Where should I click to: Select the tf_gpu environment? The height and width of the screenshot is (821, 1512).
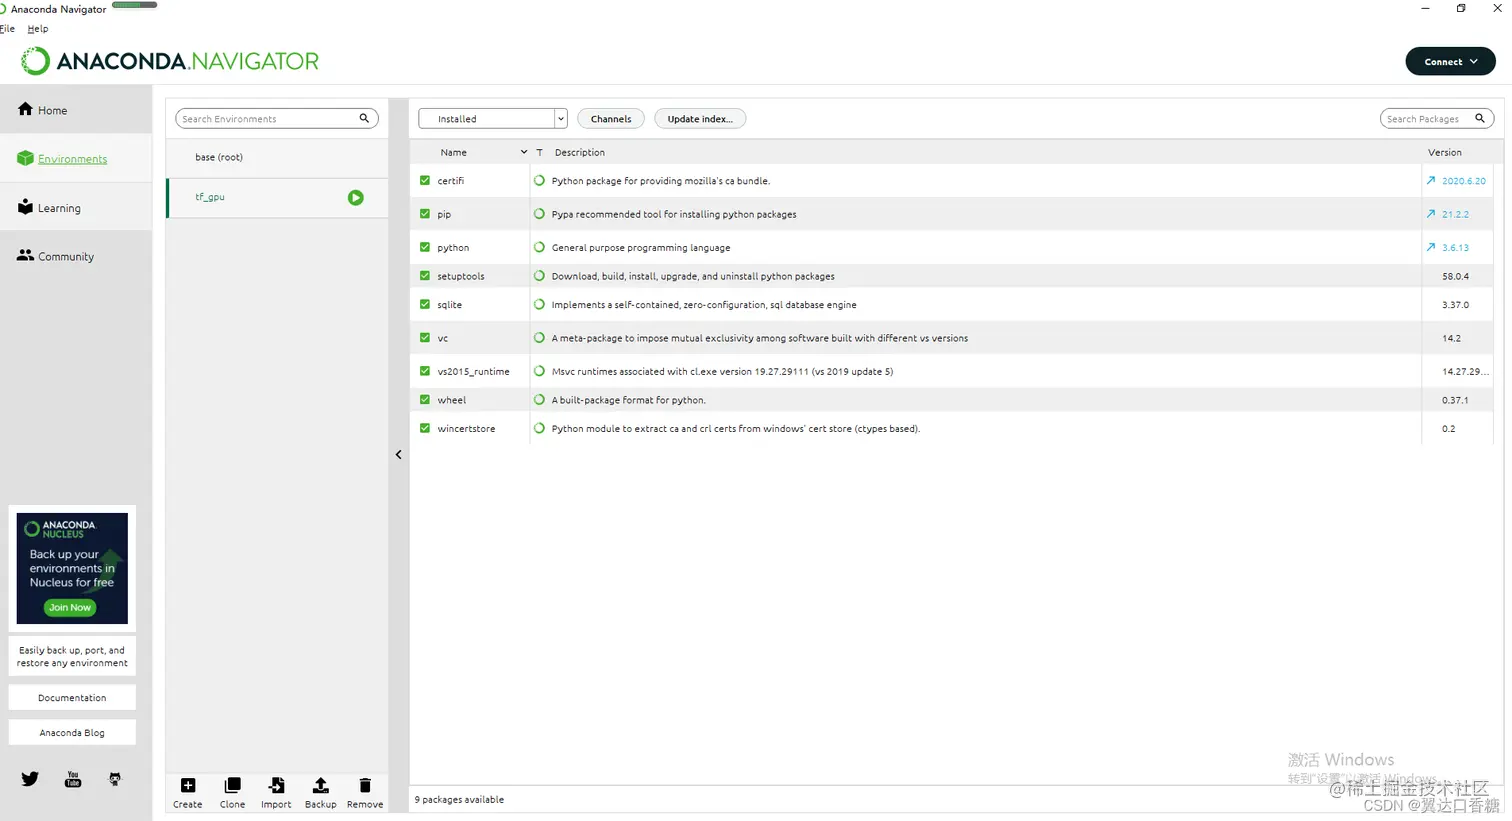pos(277,198)
